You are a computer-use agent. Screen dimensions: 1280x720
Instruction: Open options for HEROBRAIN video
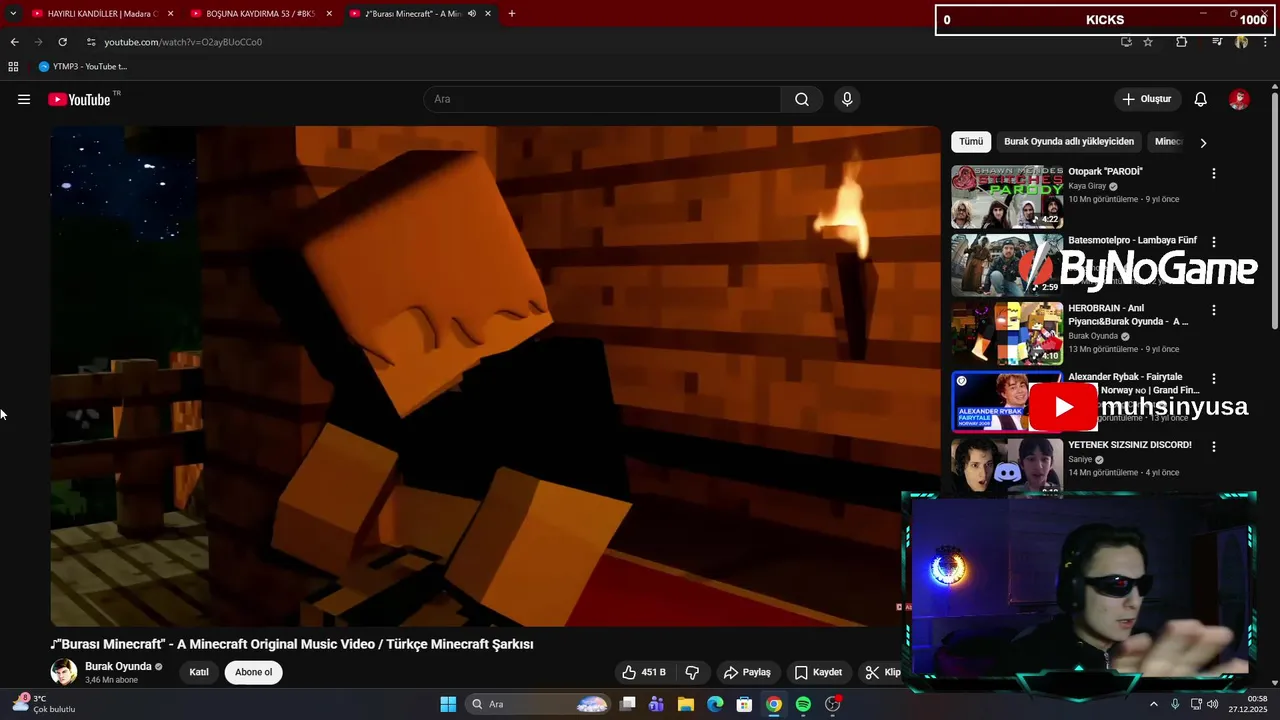pyautogui.click(x=1214, y=310)
